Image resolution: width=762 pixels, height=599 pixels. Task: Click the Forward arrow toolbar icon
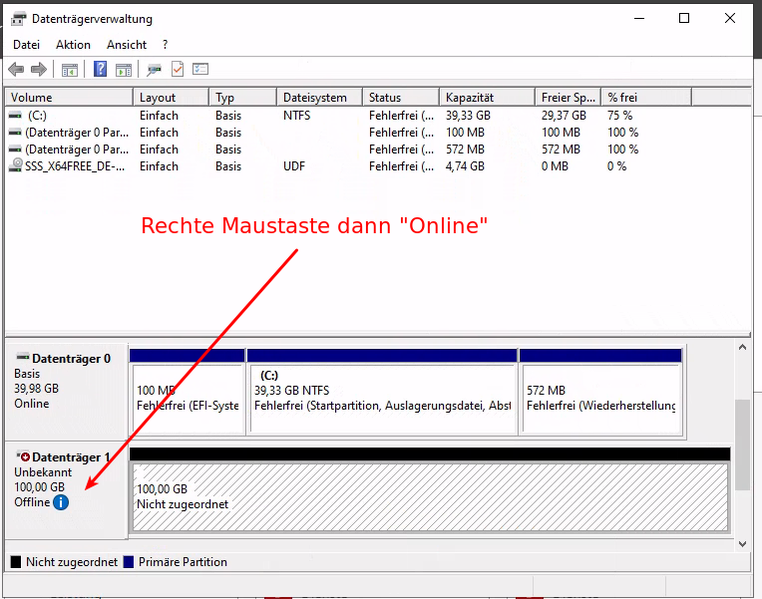tap(38, 69)
